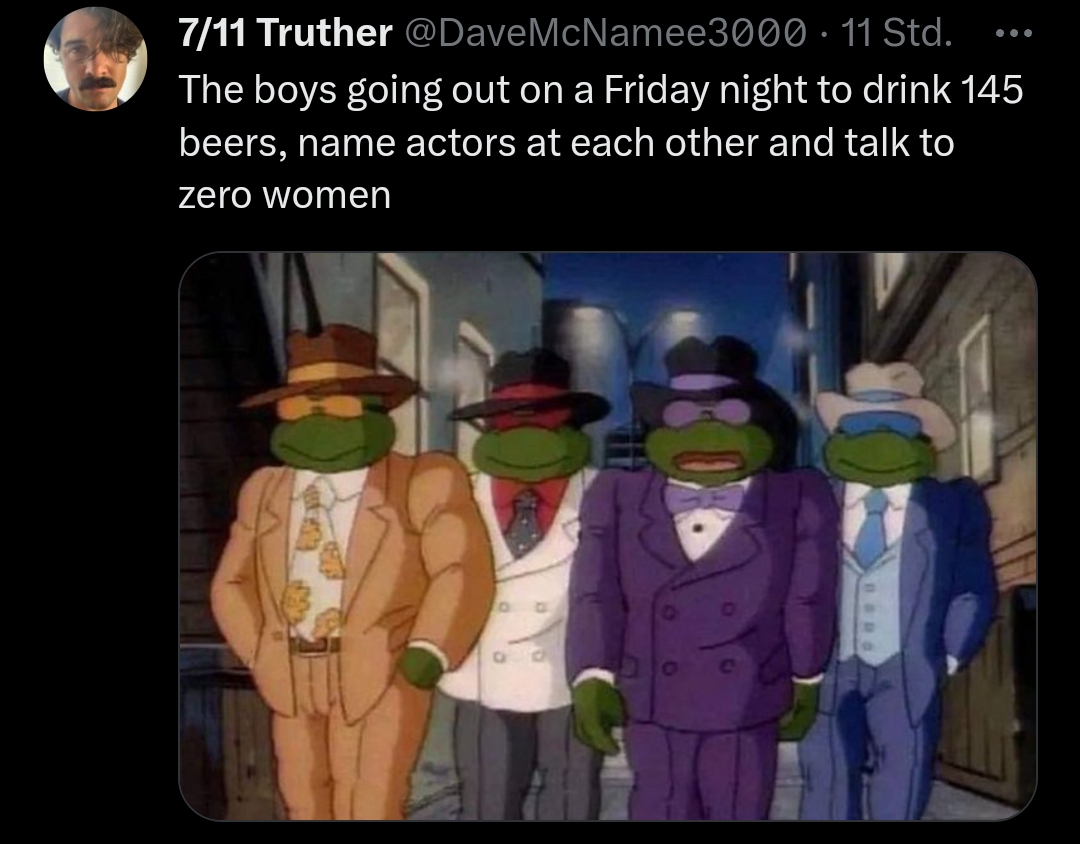
Task: Select the words 'zero women' in tweet
Action: pos(284,195)
